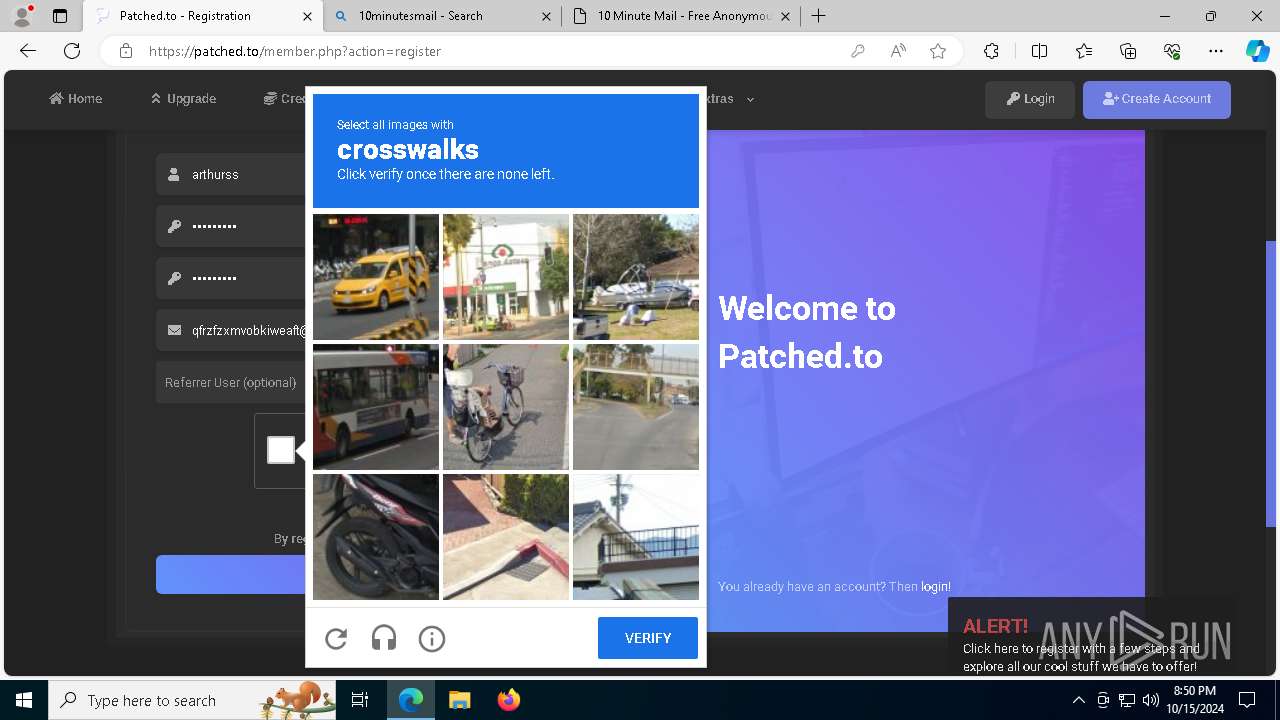
Task: Open the clock showing 8:50 PM
Action: click(1194, 700)
